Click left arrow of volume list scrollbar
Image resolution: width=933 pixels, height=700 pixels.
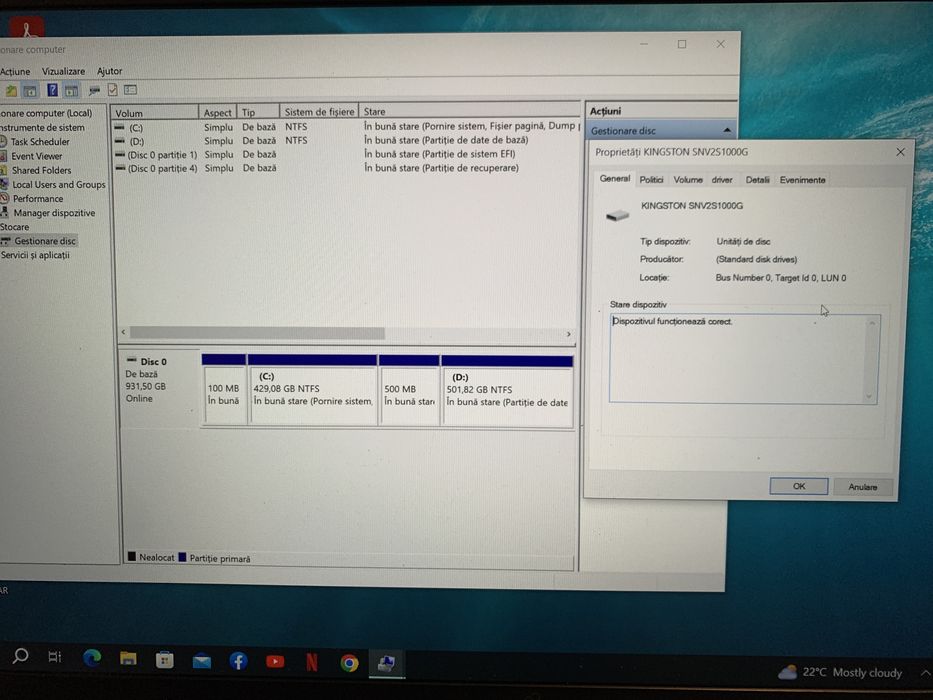coord(123,332)
